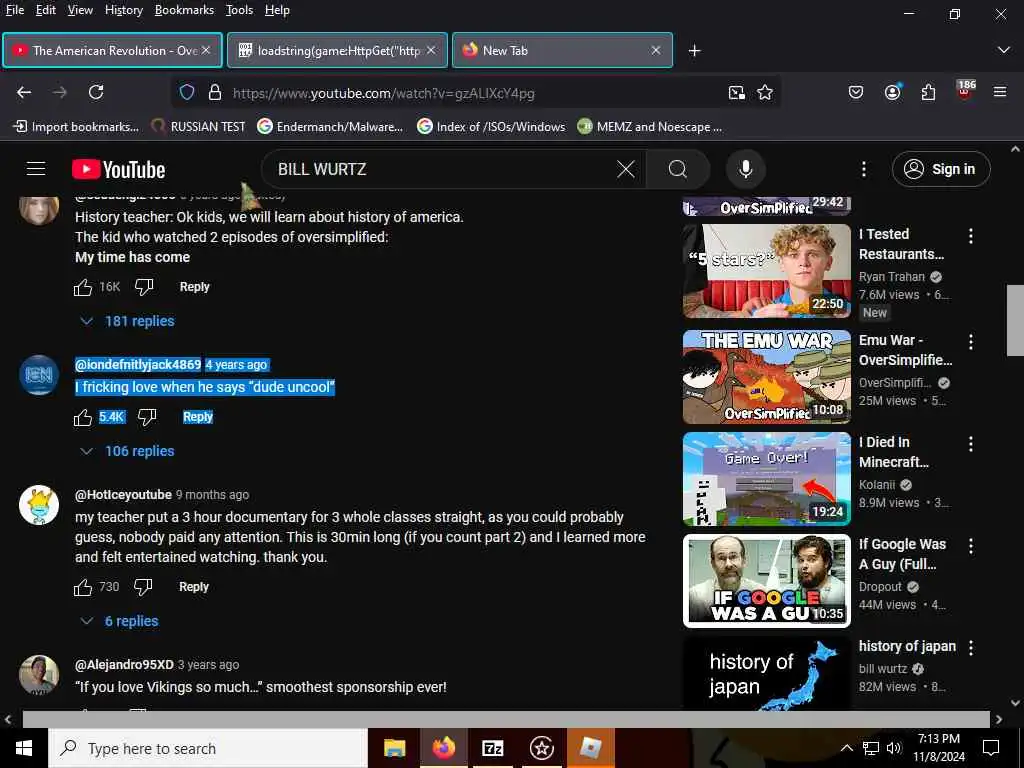Viewport: 1024px width, 768px height.
Task: Dislike the @HotIceyoutube comment
Action: coord(143,587)
